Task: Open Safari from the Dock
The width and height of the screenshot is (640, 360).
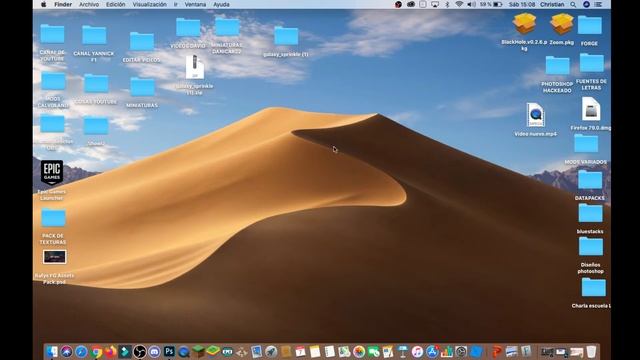Action: (x=81, y=351)
